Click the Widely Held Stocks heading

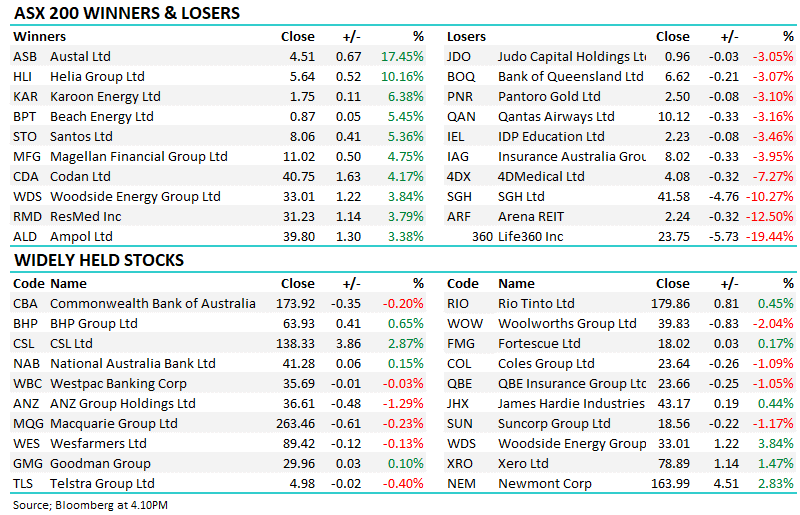pos(98,260)
